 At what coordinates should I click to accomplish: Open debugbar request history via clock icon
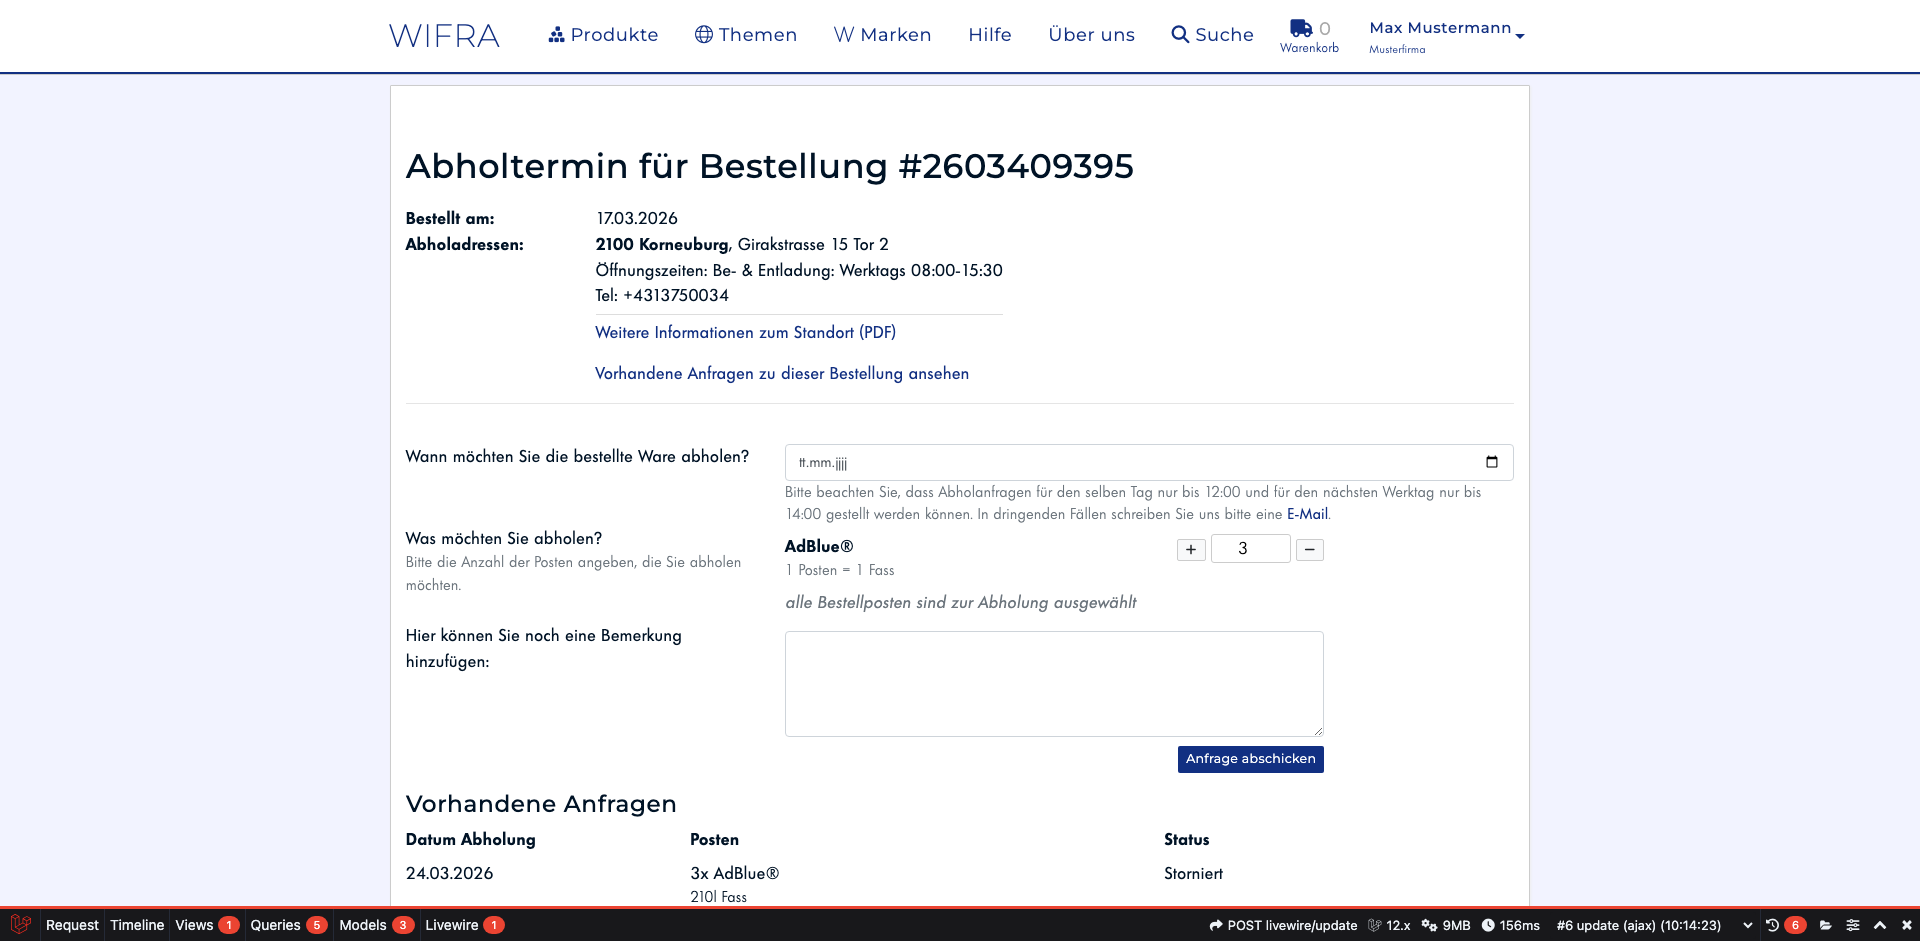click(1773, 925)
